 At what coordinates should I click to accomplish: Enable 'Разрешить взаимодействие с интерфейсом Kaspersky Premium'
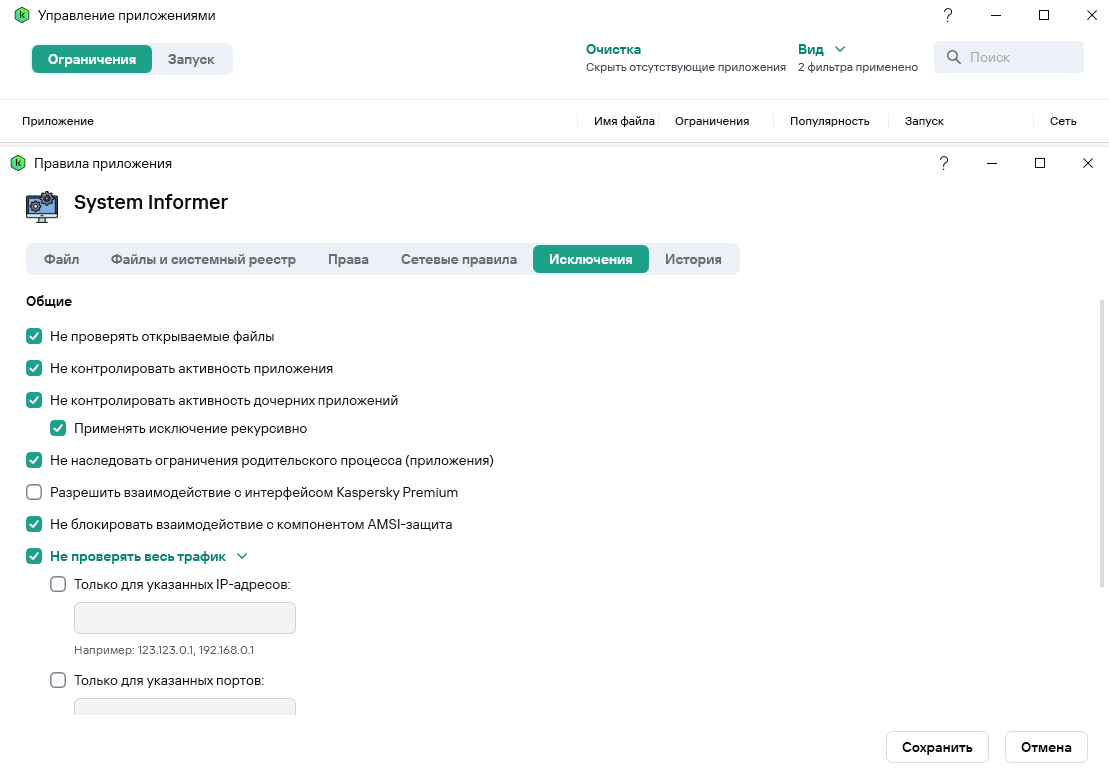tap(34, 492)
